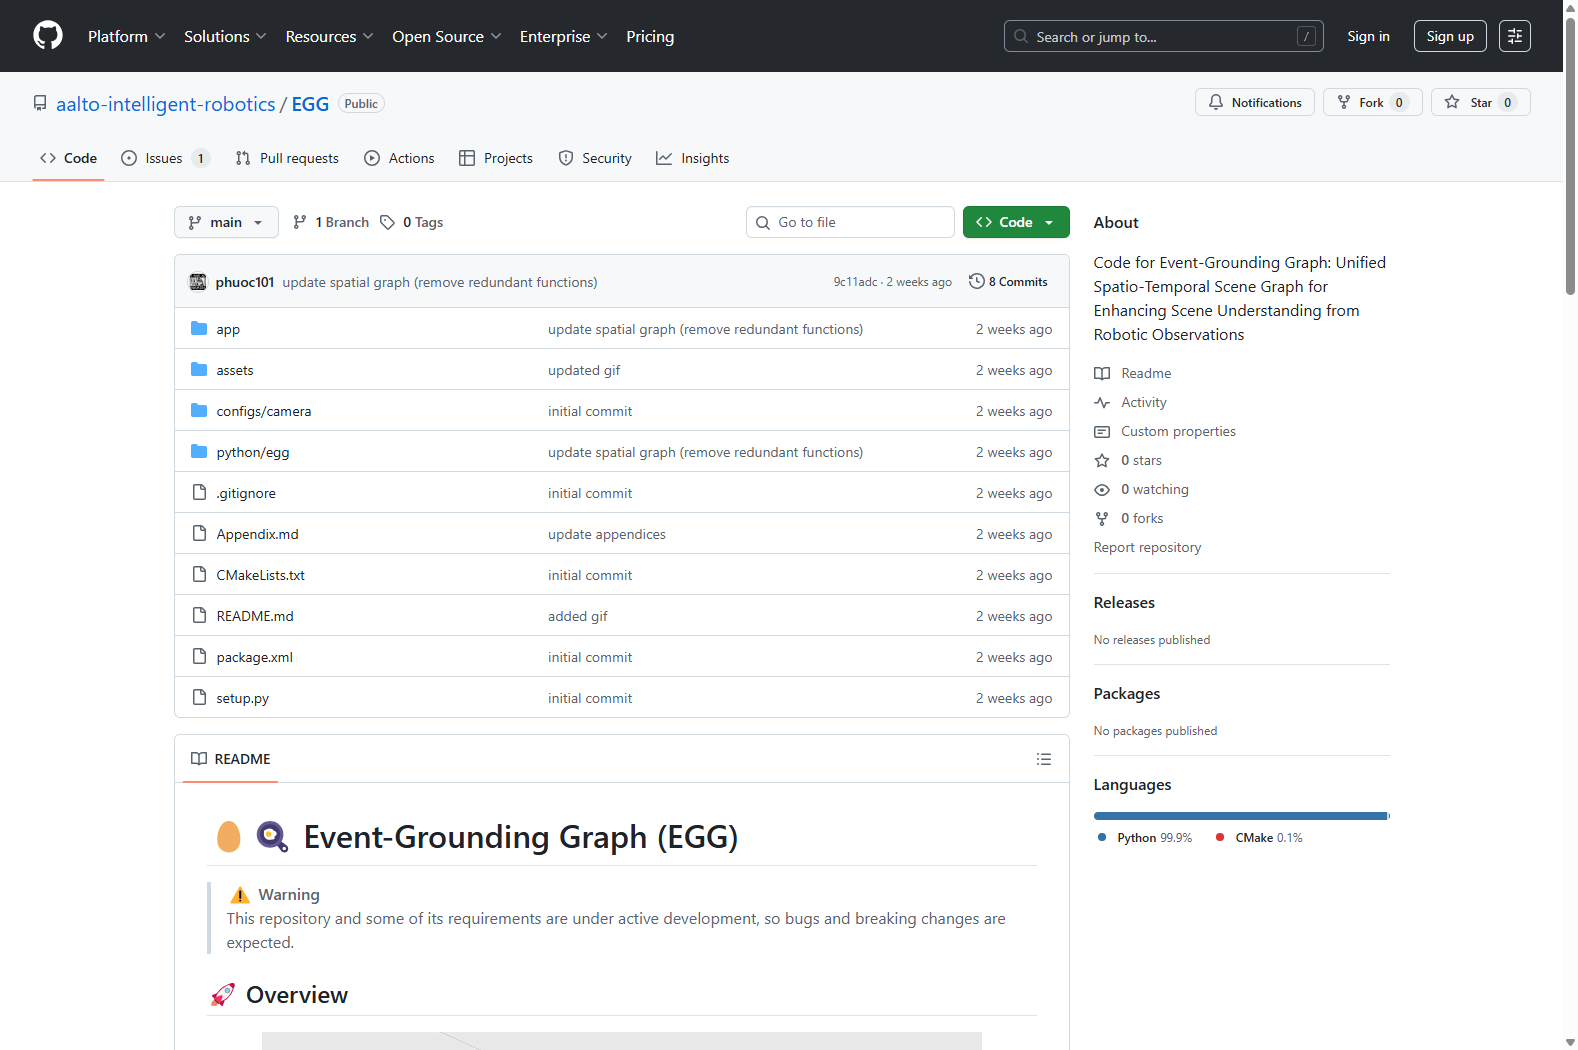Click the languages percentage bar
The height and width of the screenshot is (1050, 1578).
(1242, 816)
